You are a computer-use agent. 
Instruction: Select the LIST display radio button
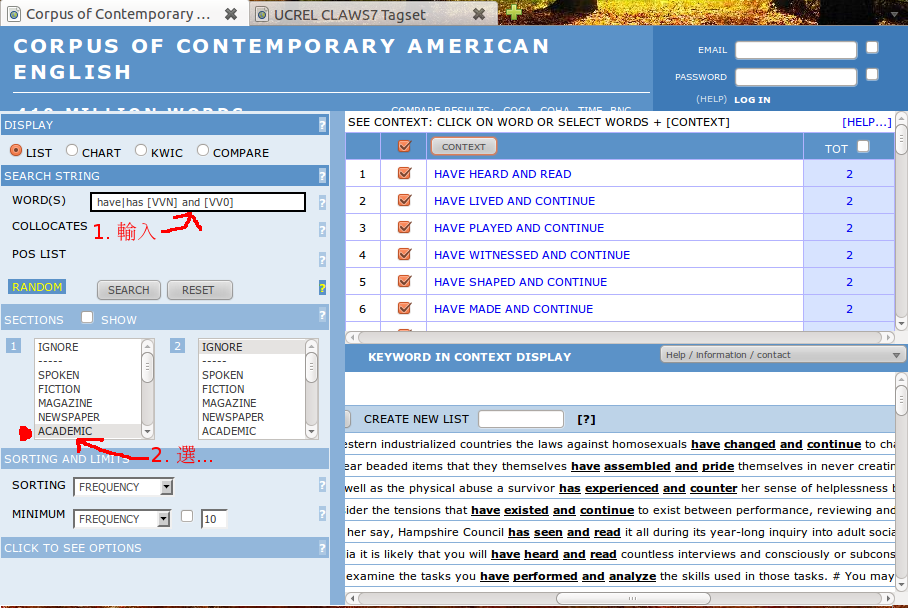16,151
